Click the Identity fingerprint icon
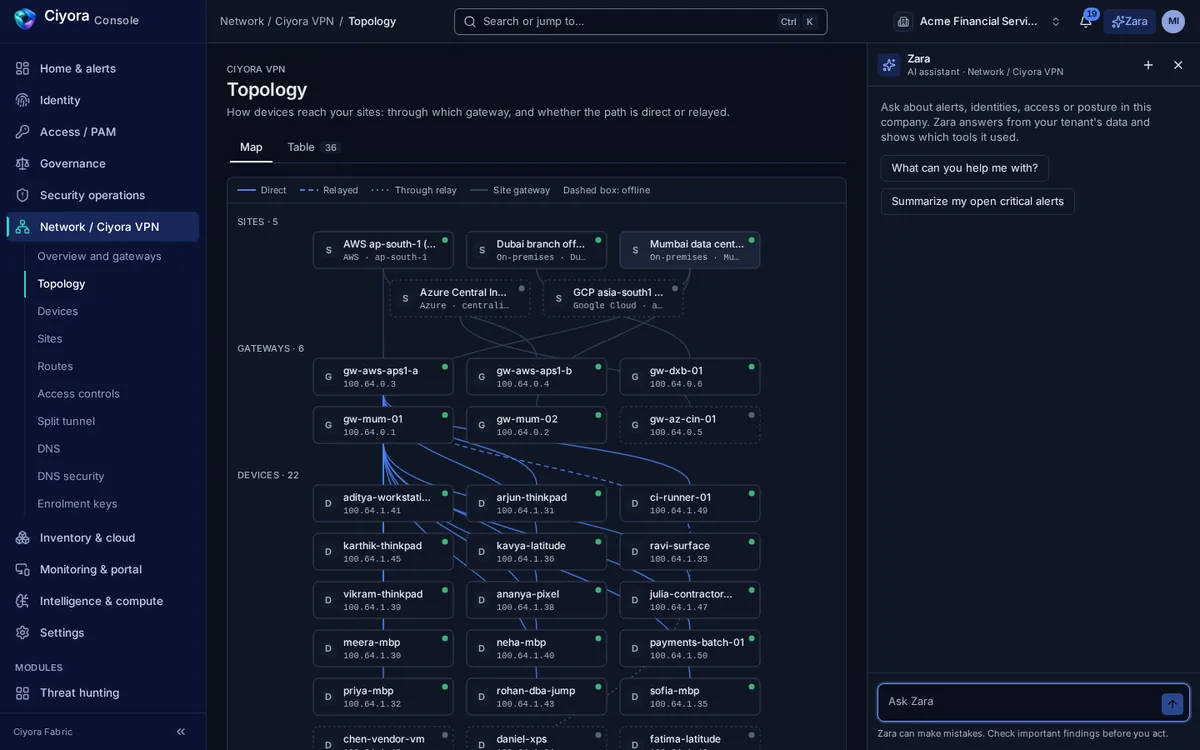This screenshot has height=750, width=1200. click(23, 100)
